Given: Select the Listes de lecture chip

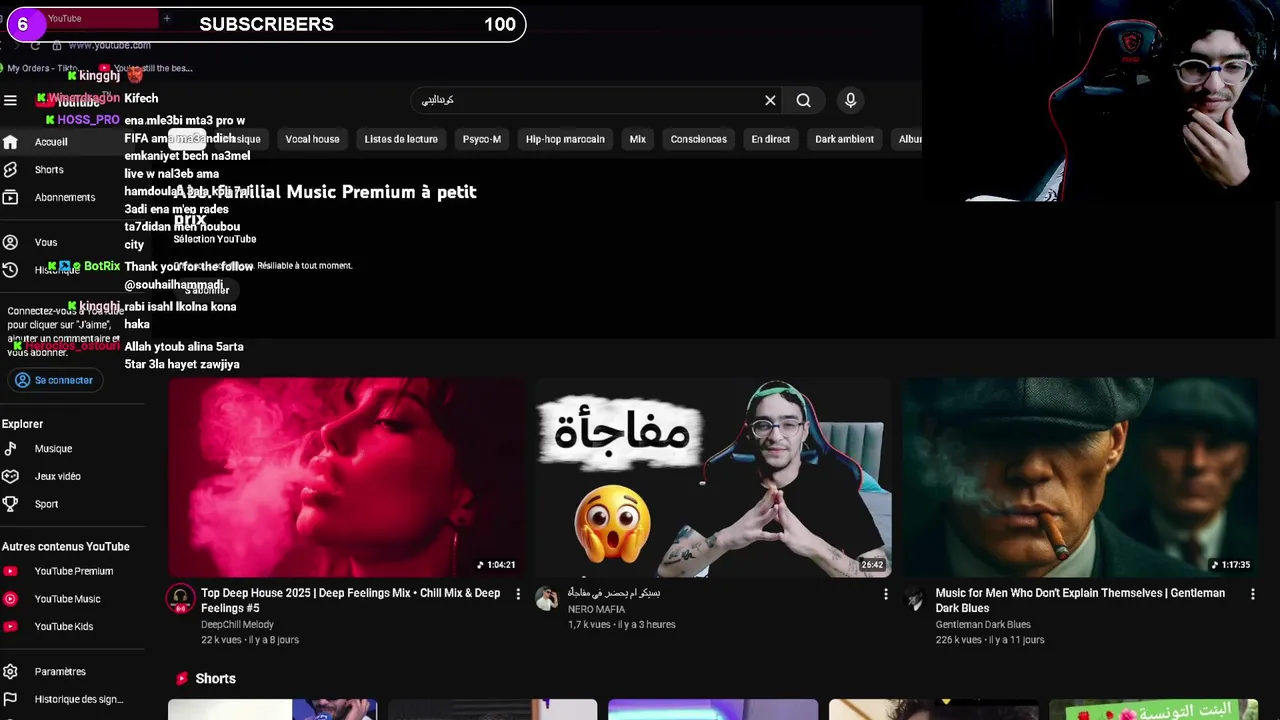Looking at the screenshot, I should (401, 139).
